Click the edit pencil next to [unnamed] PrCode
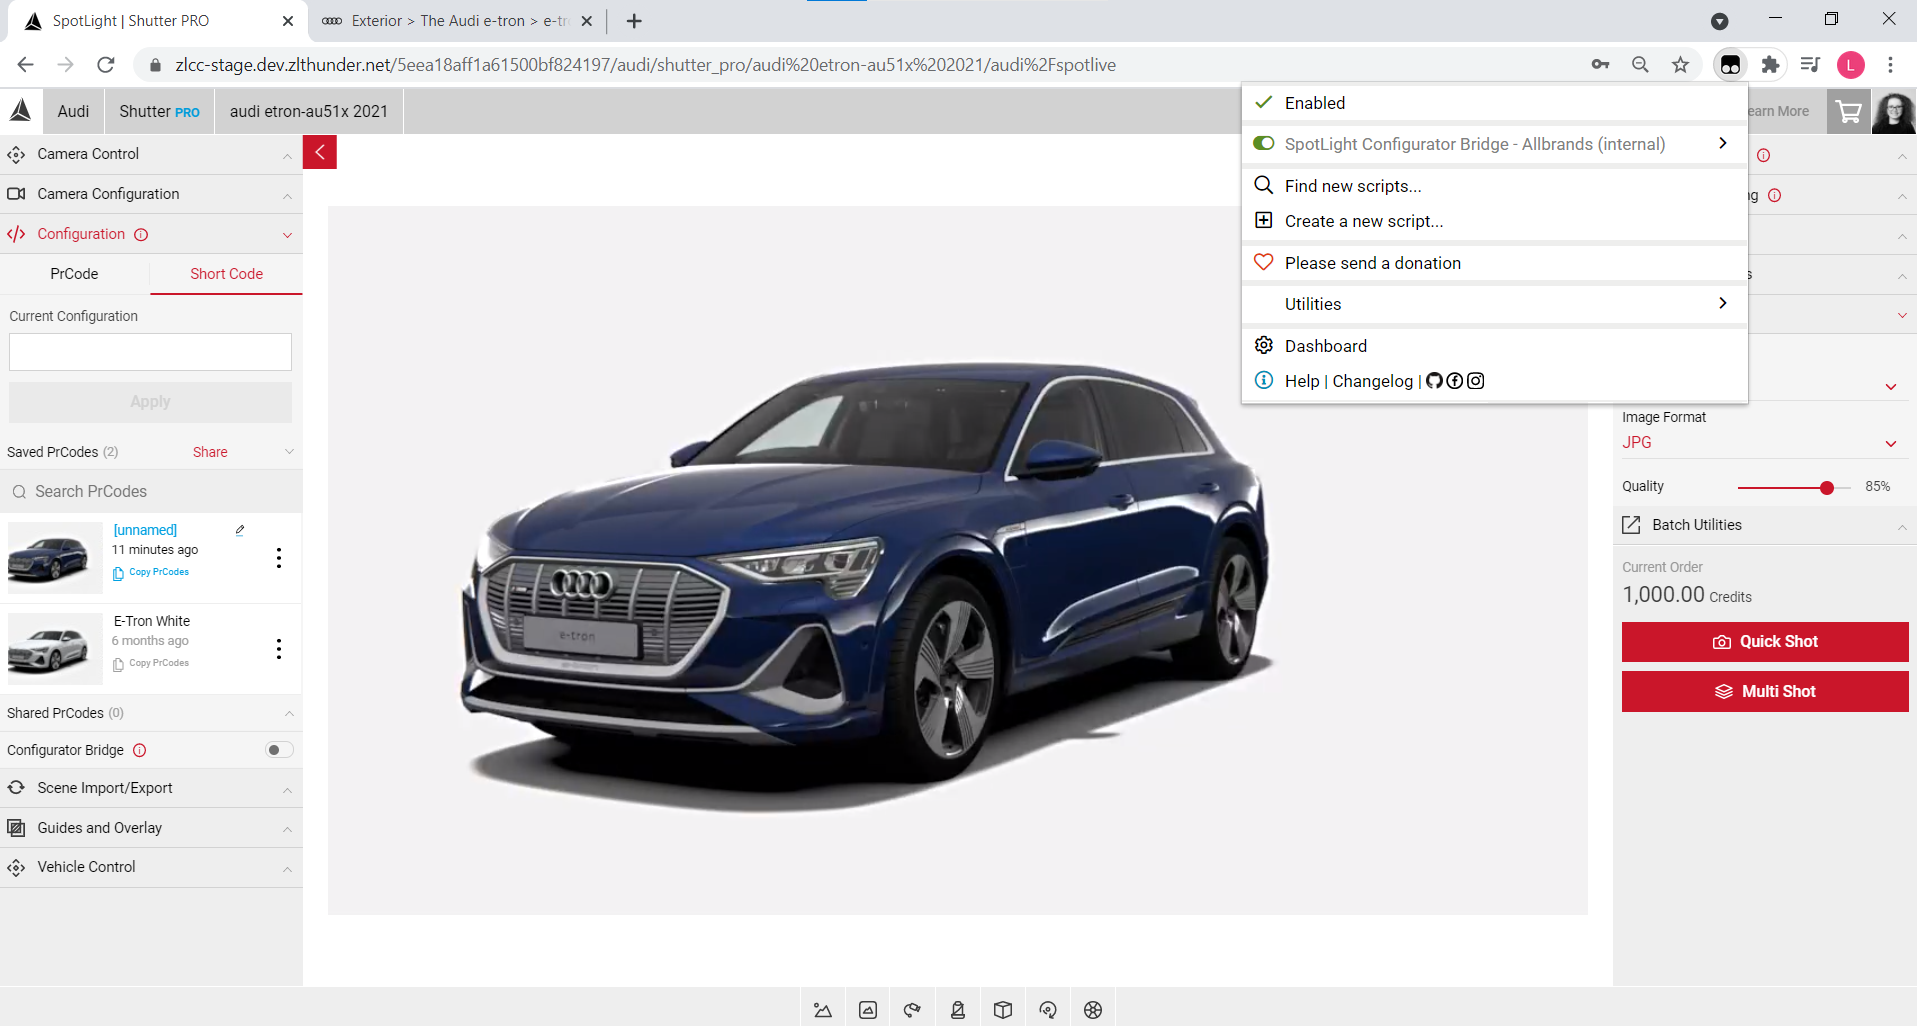The height and width of the screenshot is (1026, 1917). (x=240, y=530)
